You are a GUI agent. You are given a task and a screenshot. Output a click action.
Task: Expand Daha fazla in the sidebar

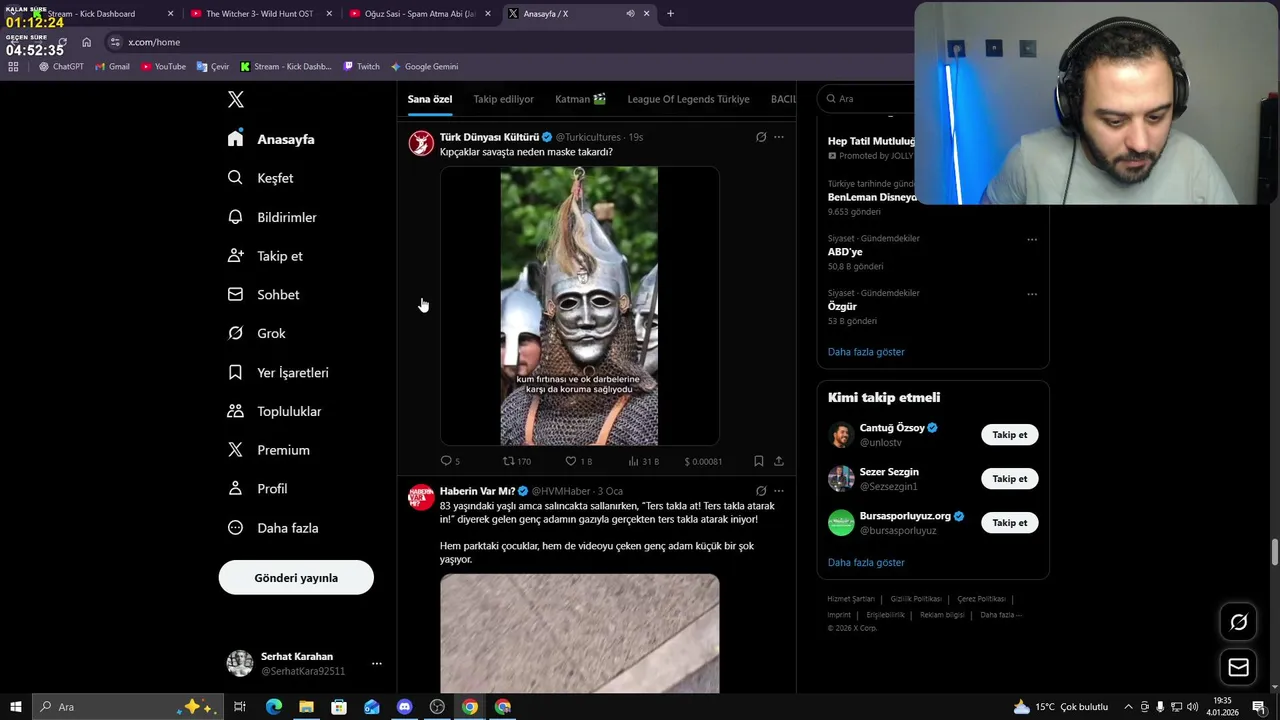[x=272, y=528]
